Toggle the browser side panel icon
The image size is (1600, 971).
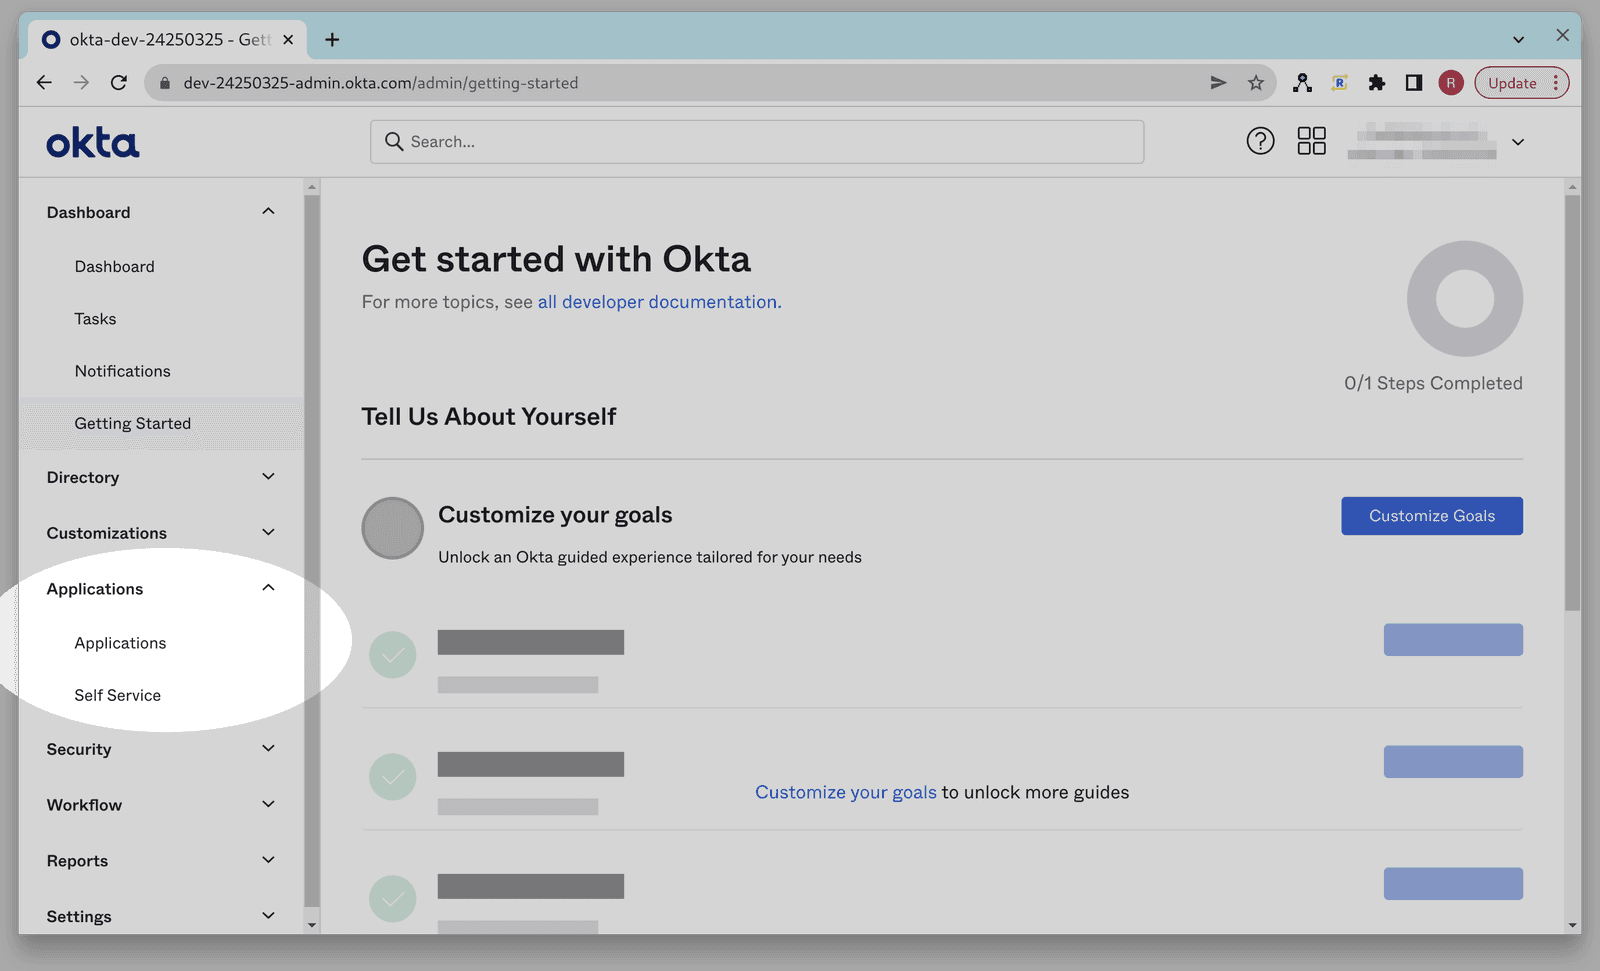click(1414, 83)
